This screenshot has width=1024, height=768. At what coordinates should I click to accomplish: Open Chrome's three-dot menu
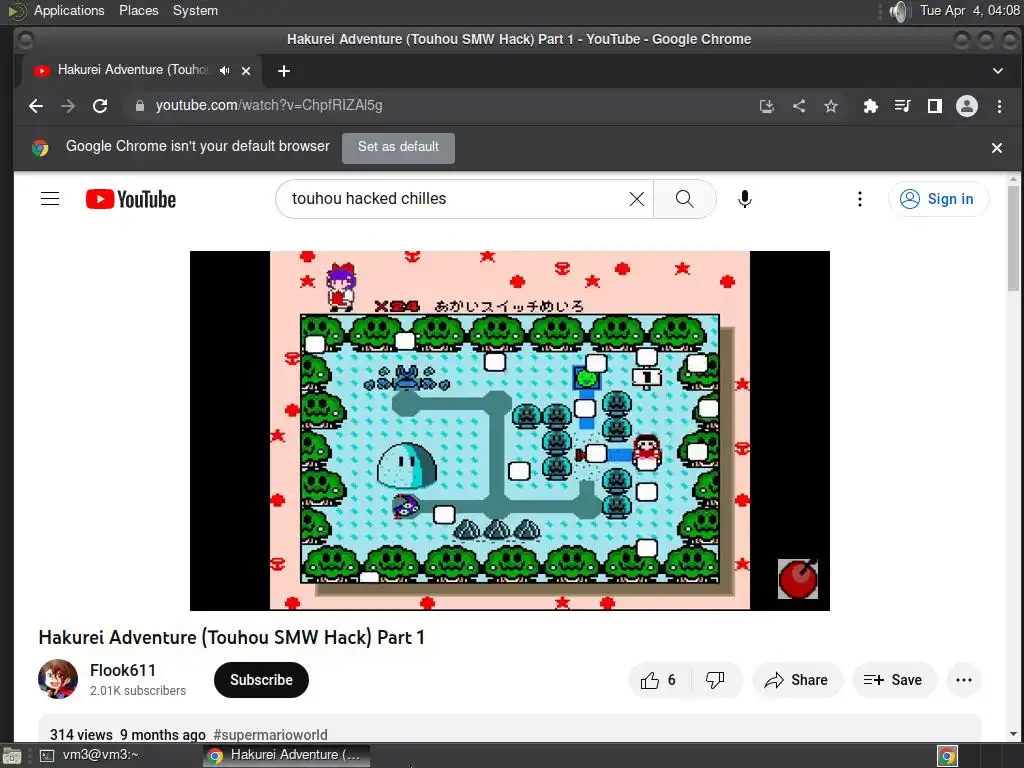[x=999, y=106]
